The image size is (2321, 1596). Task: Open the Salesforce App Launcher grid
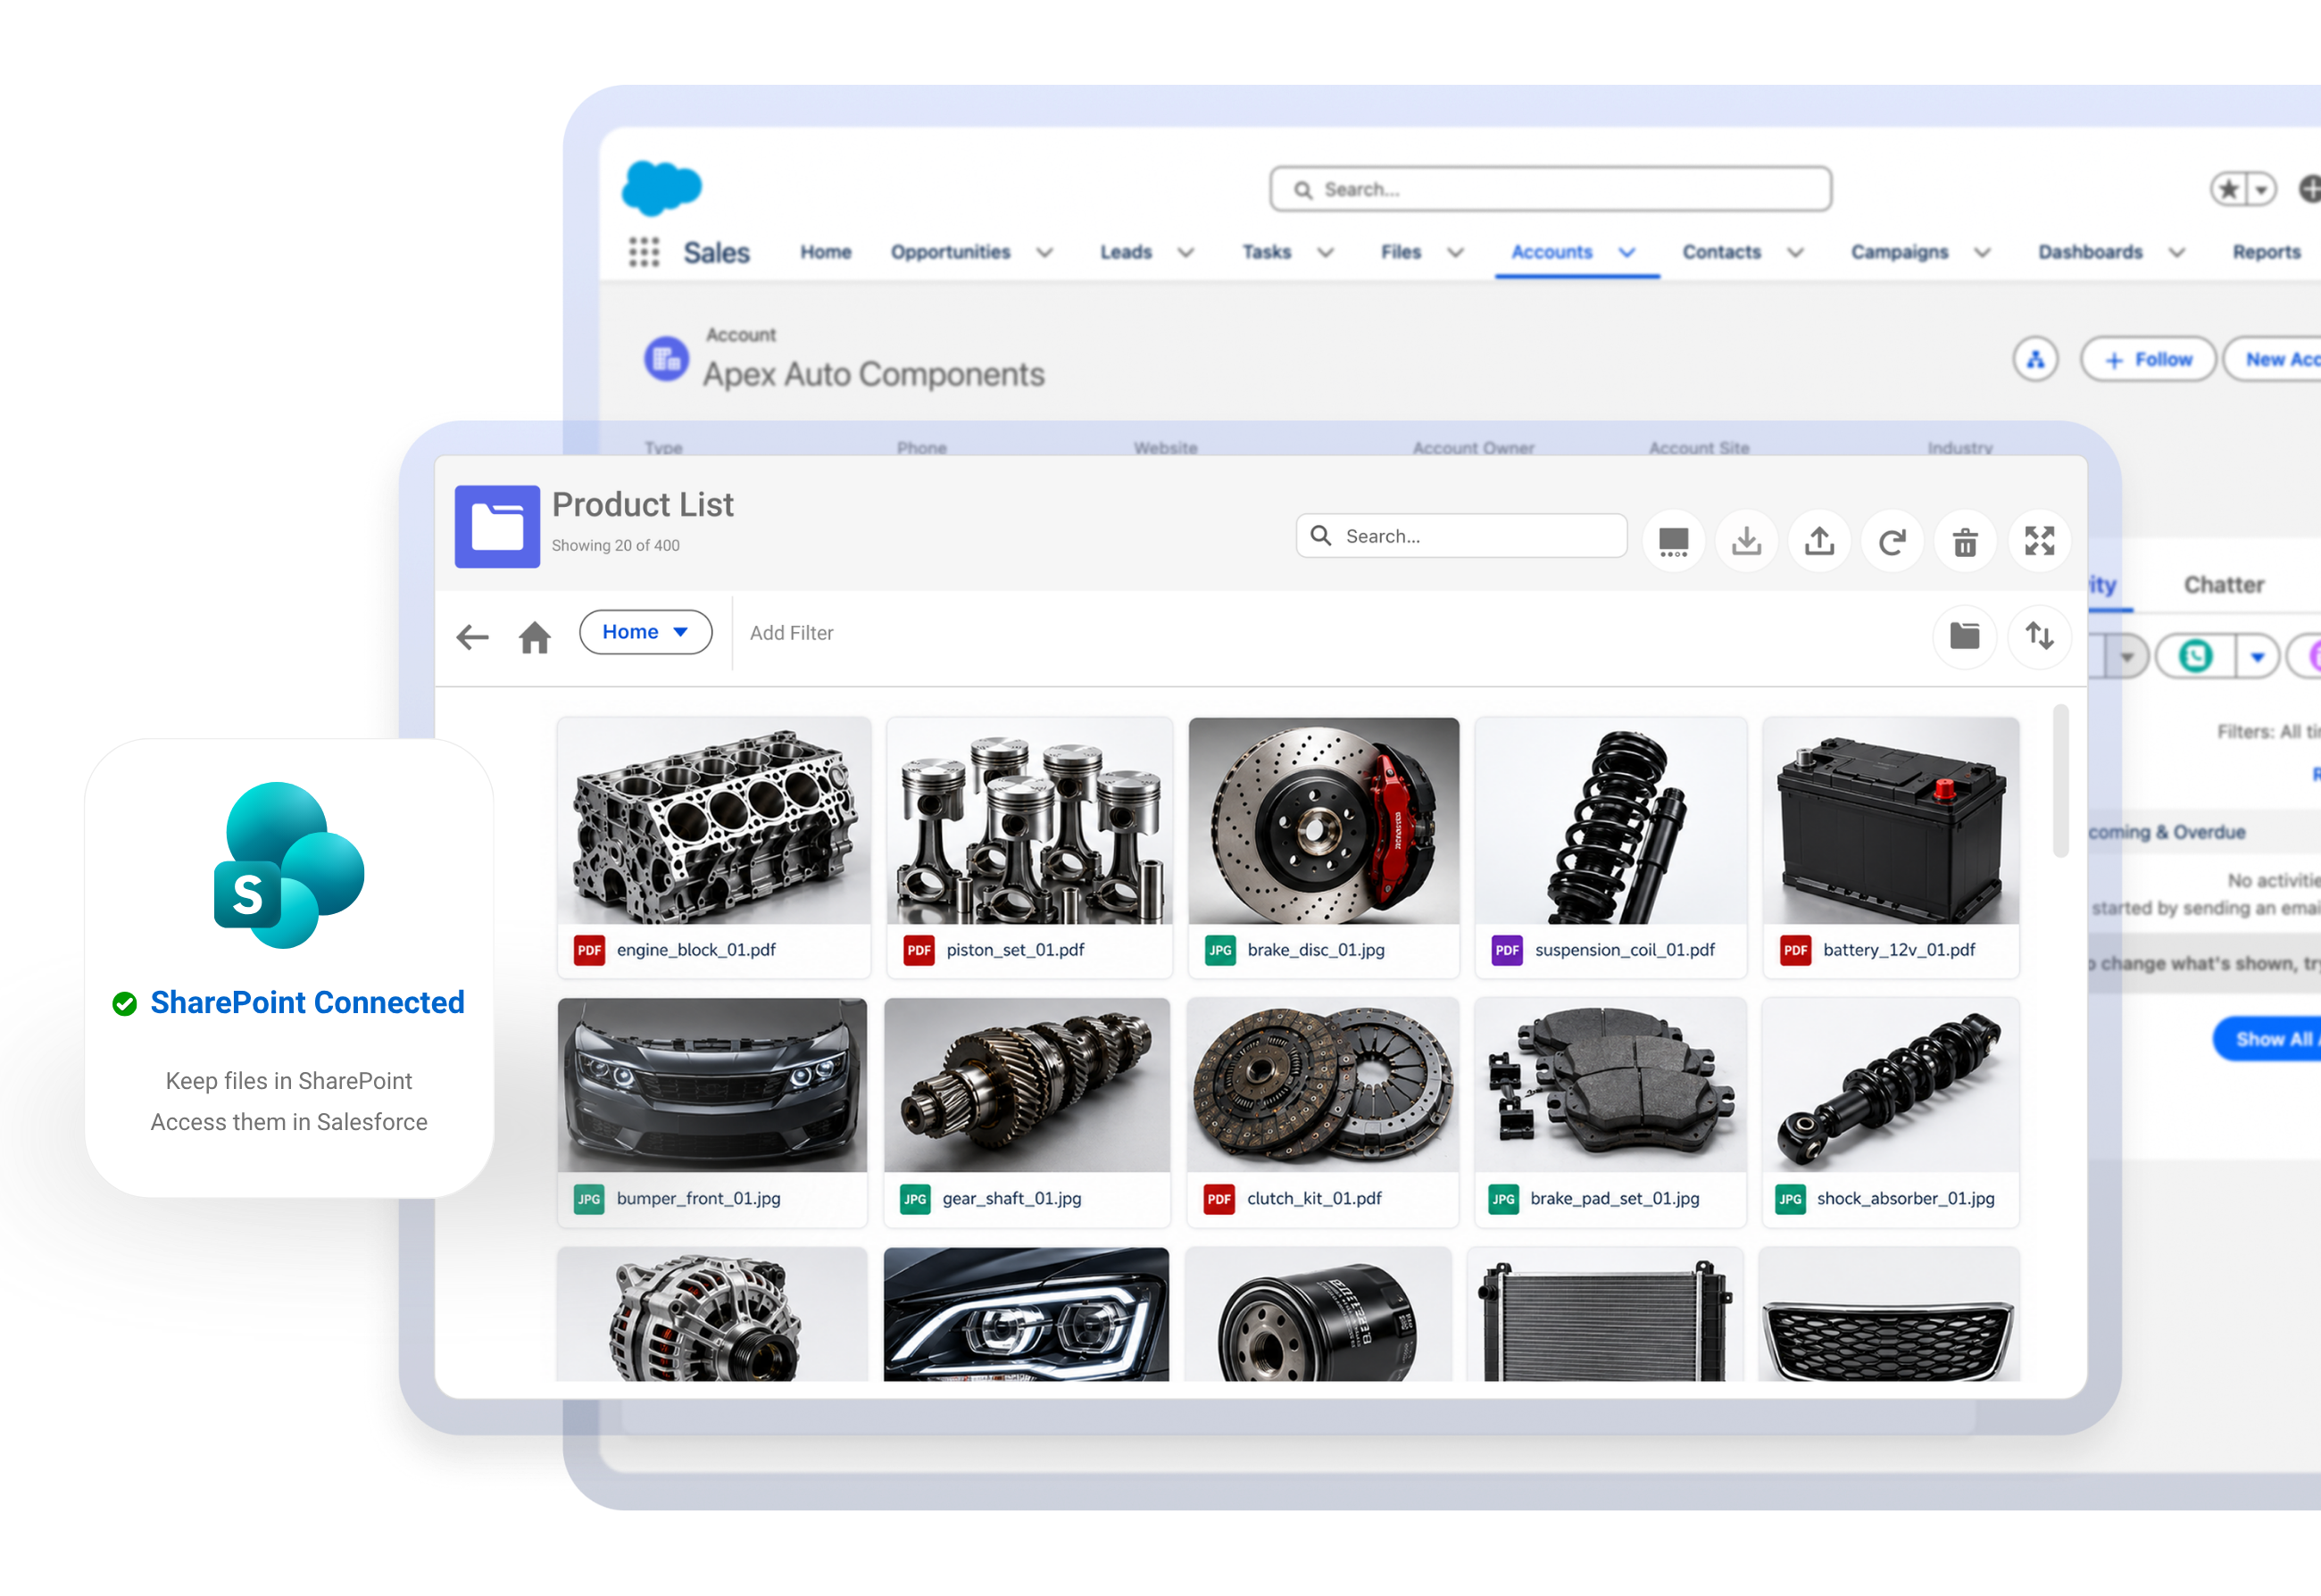click(644, 252)
